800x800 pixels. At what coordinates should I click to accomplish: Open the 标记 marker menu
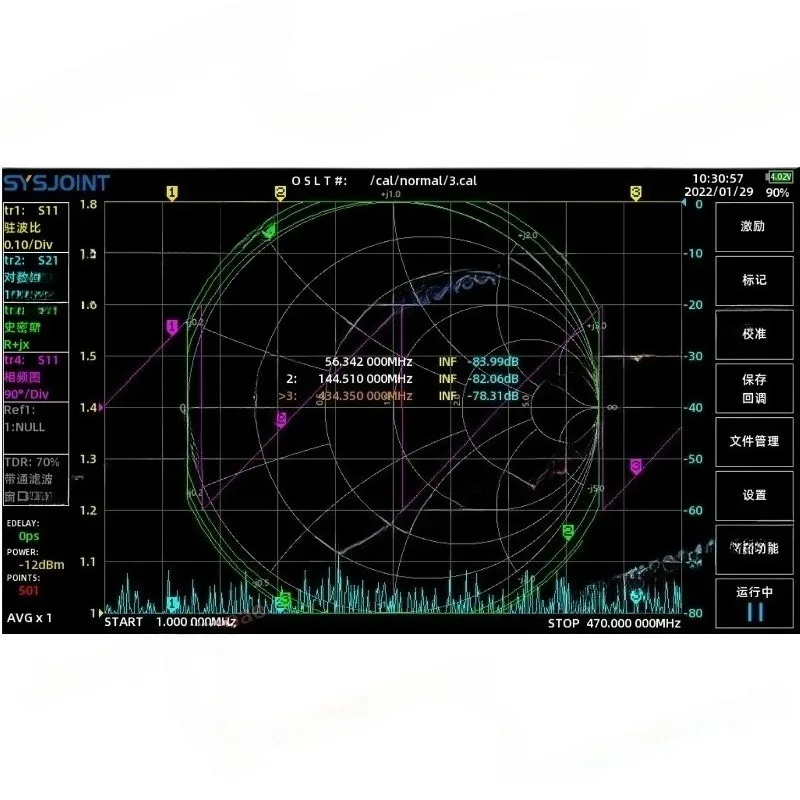pos(754,280)
